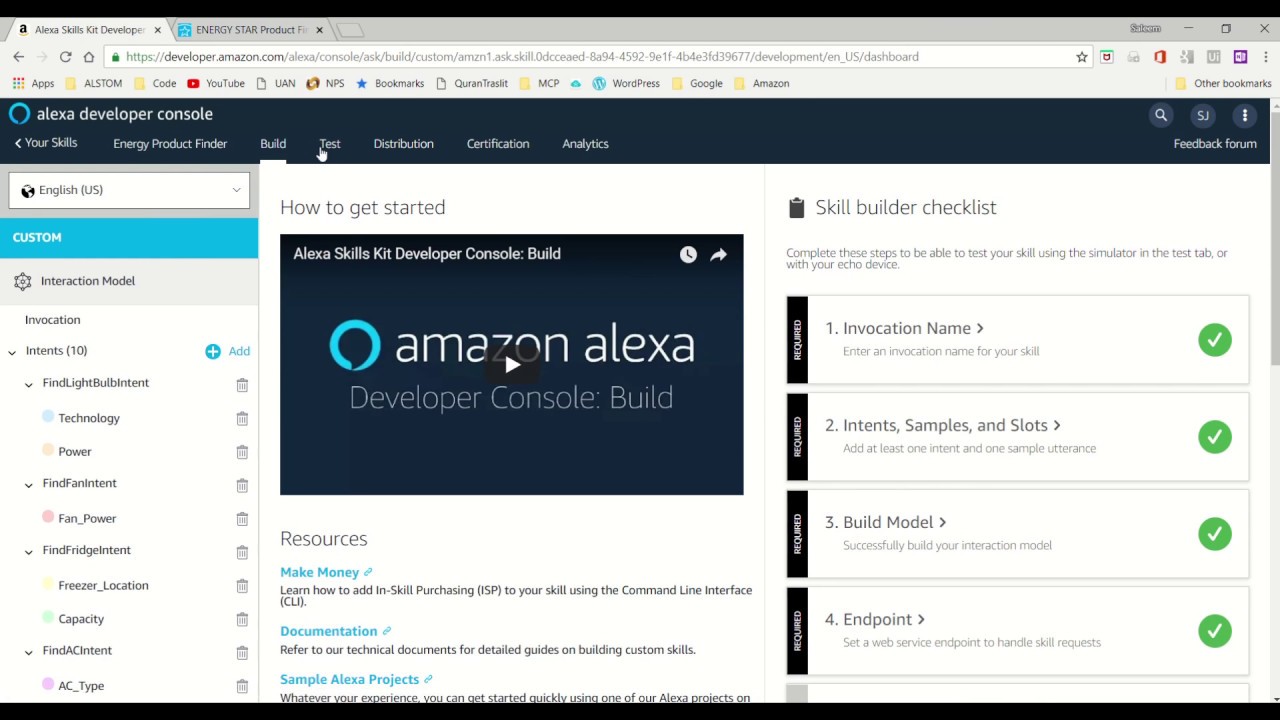Open Invocation in the sidebar

click(x=52, y=320)
